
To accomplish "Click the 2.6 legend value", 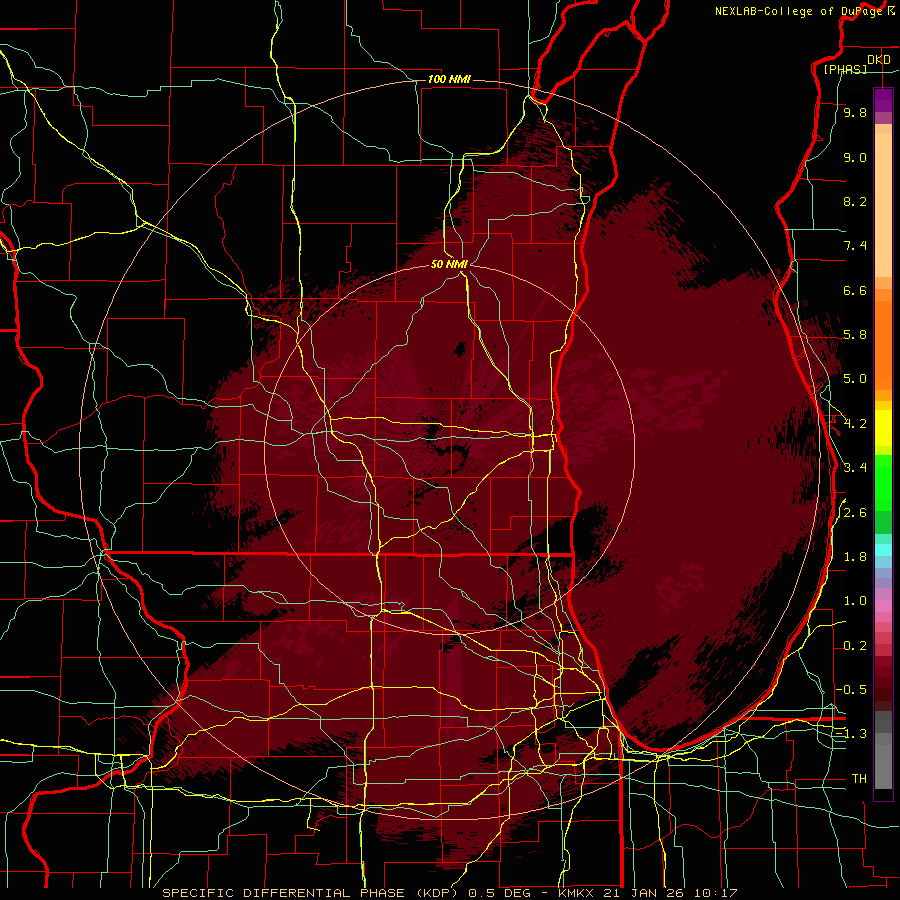I will (855, 513).
